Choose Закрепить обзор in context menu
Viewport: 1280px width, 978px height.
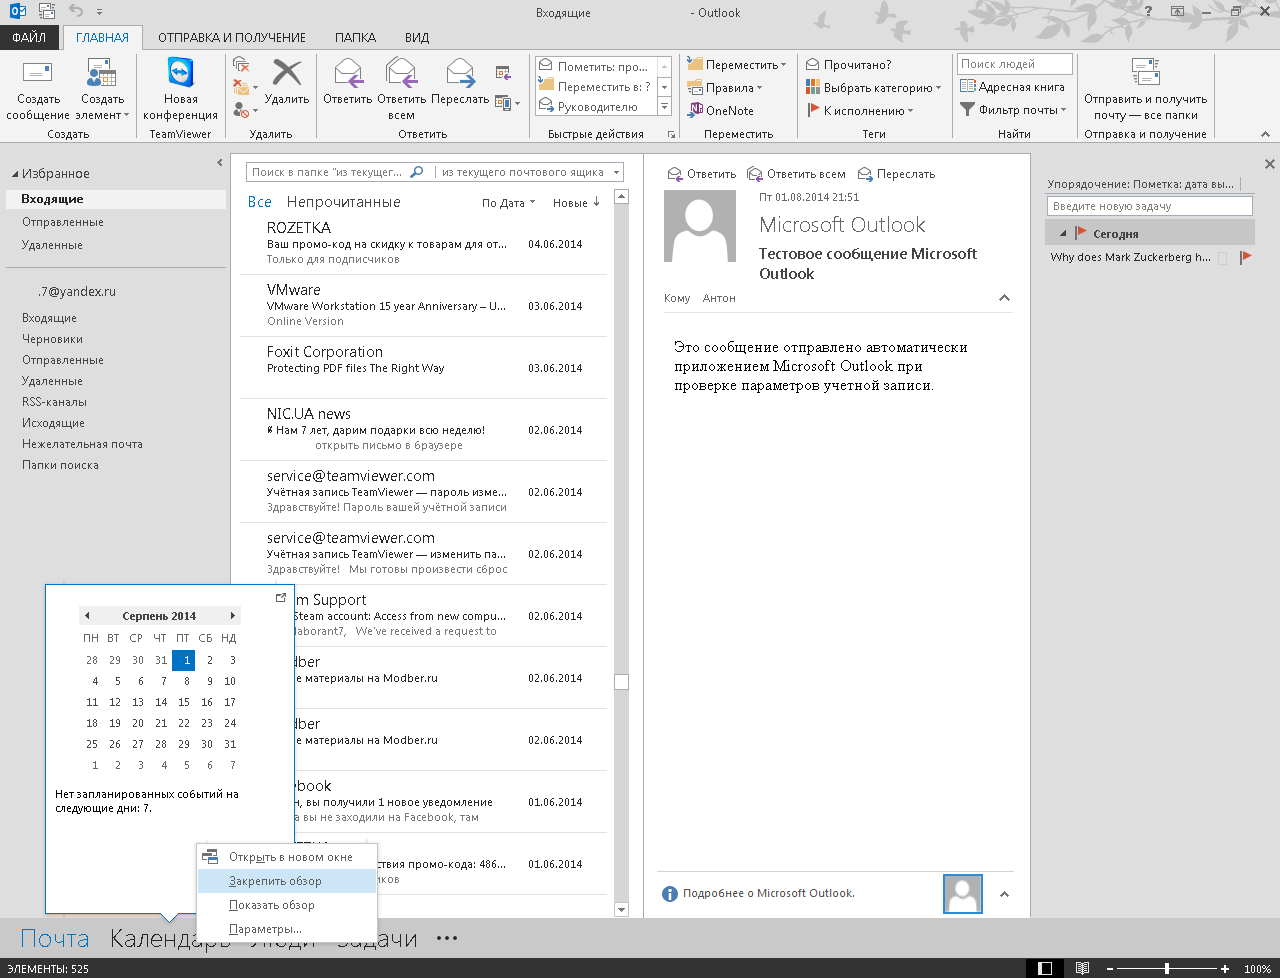coord(287,881)
